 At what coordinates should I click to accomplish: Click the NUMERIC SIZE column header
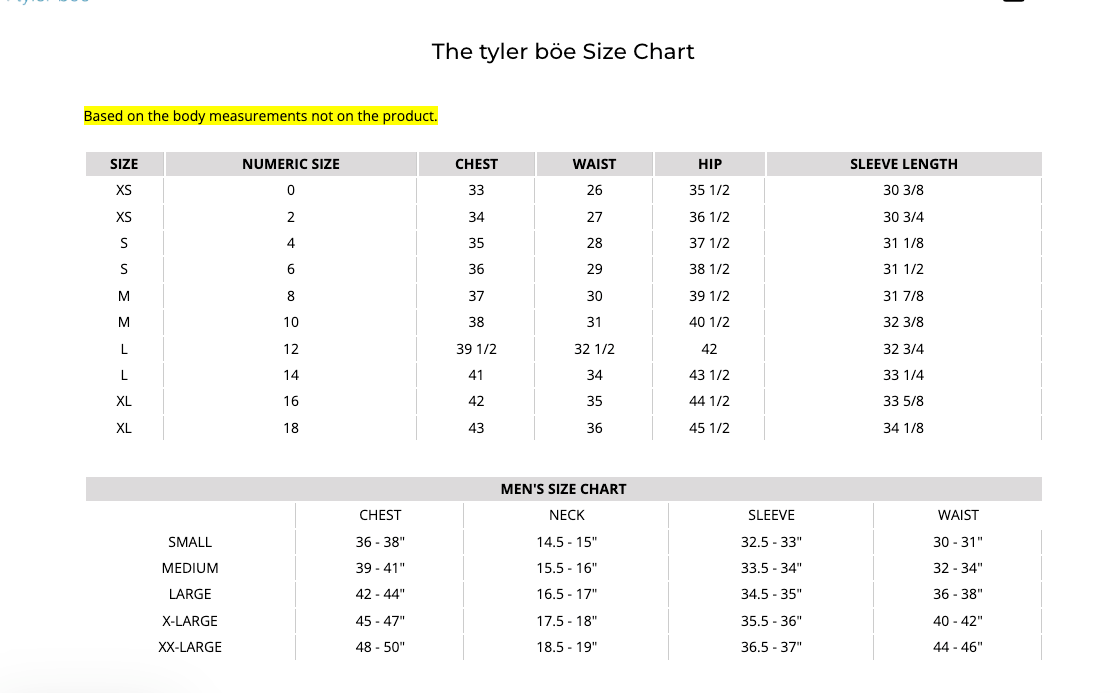click(x=290, y=164)
